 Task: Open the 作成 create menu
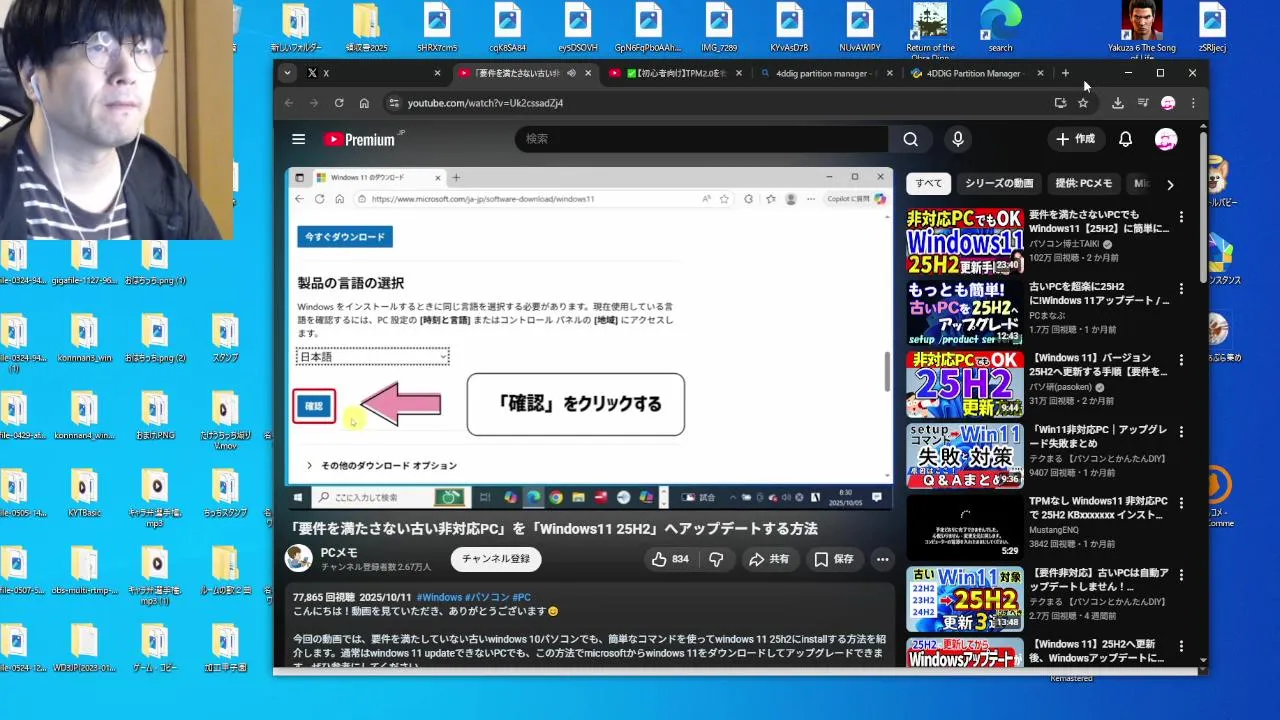[1075, 139]
